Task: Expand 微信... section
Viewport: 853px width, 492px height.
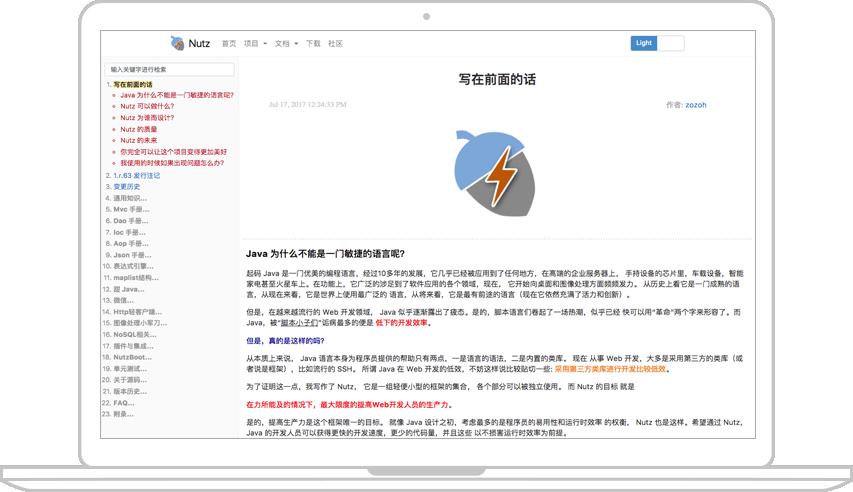Action: pos(123,300)
